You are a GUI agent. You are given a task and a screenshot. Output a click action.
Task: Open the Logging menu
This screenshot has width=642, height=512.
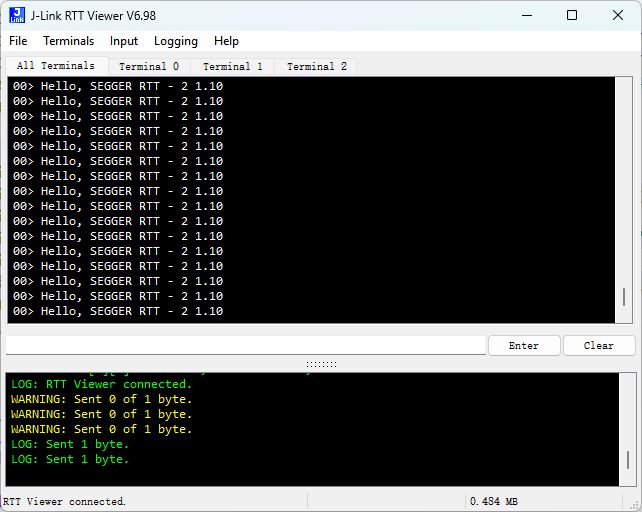[176, 41]
